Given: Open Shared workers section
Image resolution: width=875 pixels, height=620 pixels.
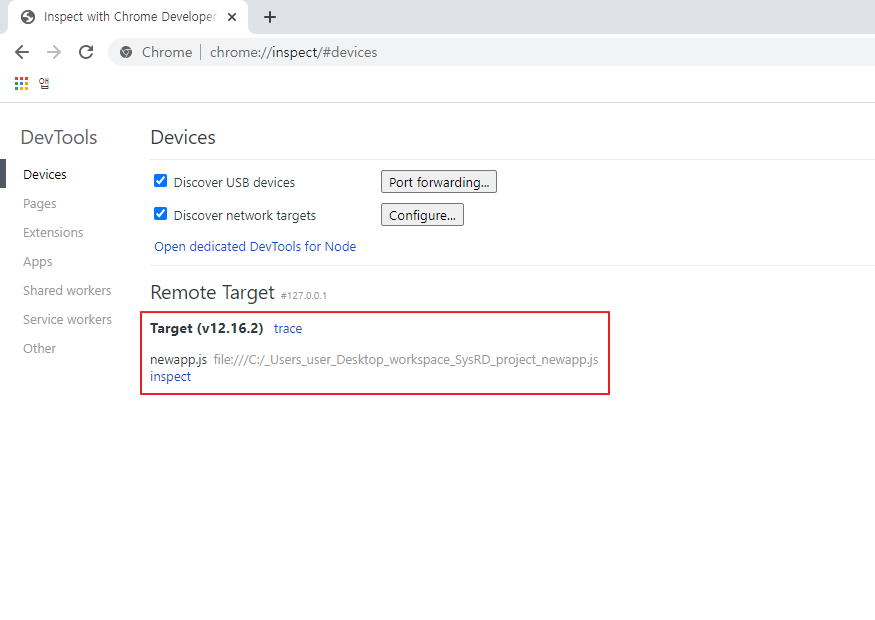Looking at the screenshot, I should pyautogui.click(x=67, y=291).
